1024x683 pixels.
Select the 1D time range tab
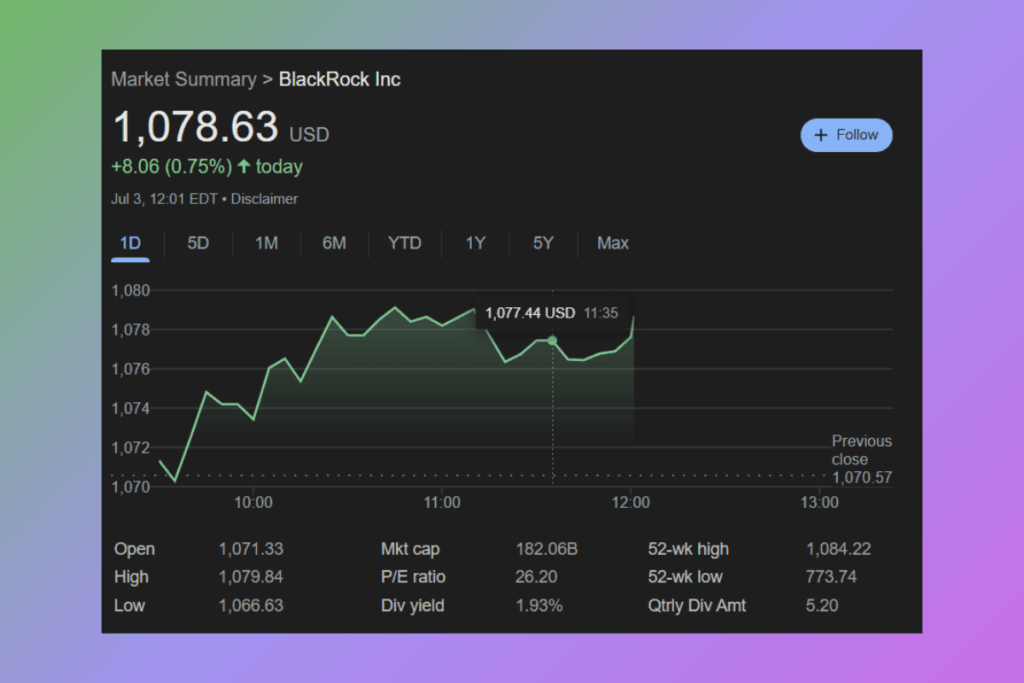coord(130,243)
